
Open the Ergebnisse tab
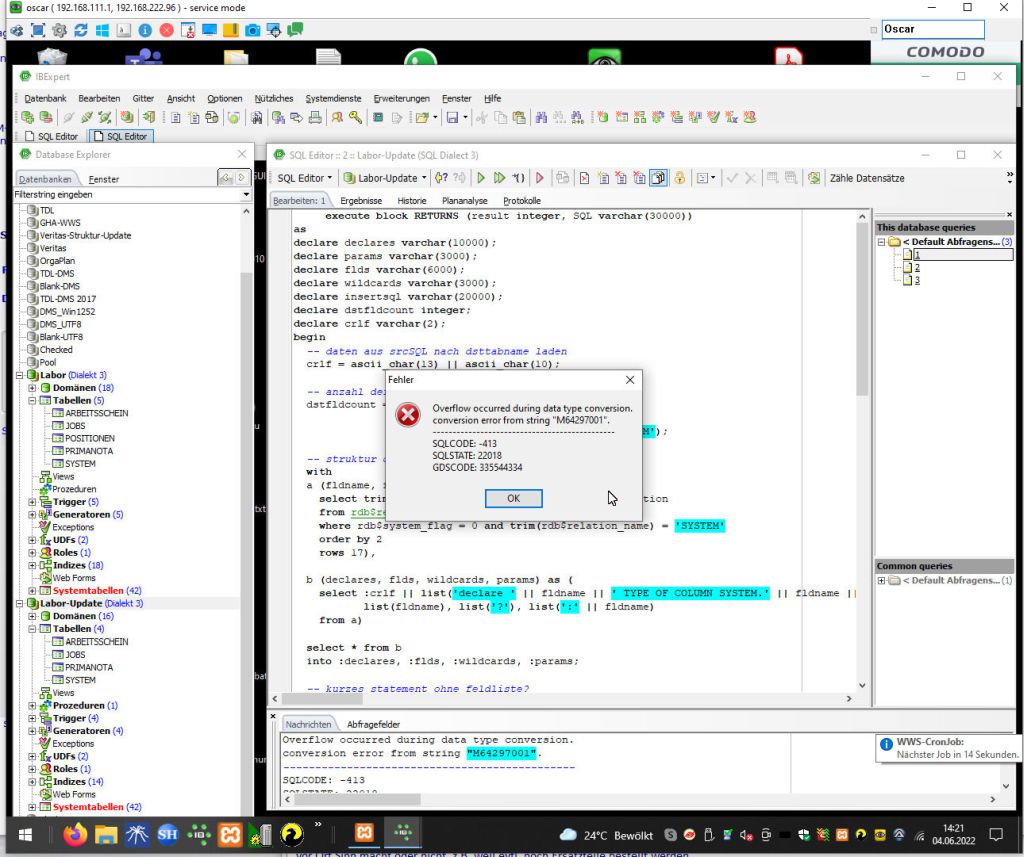[x=361, y=201]
